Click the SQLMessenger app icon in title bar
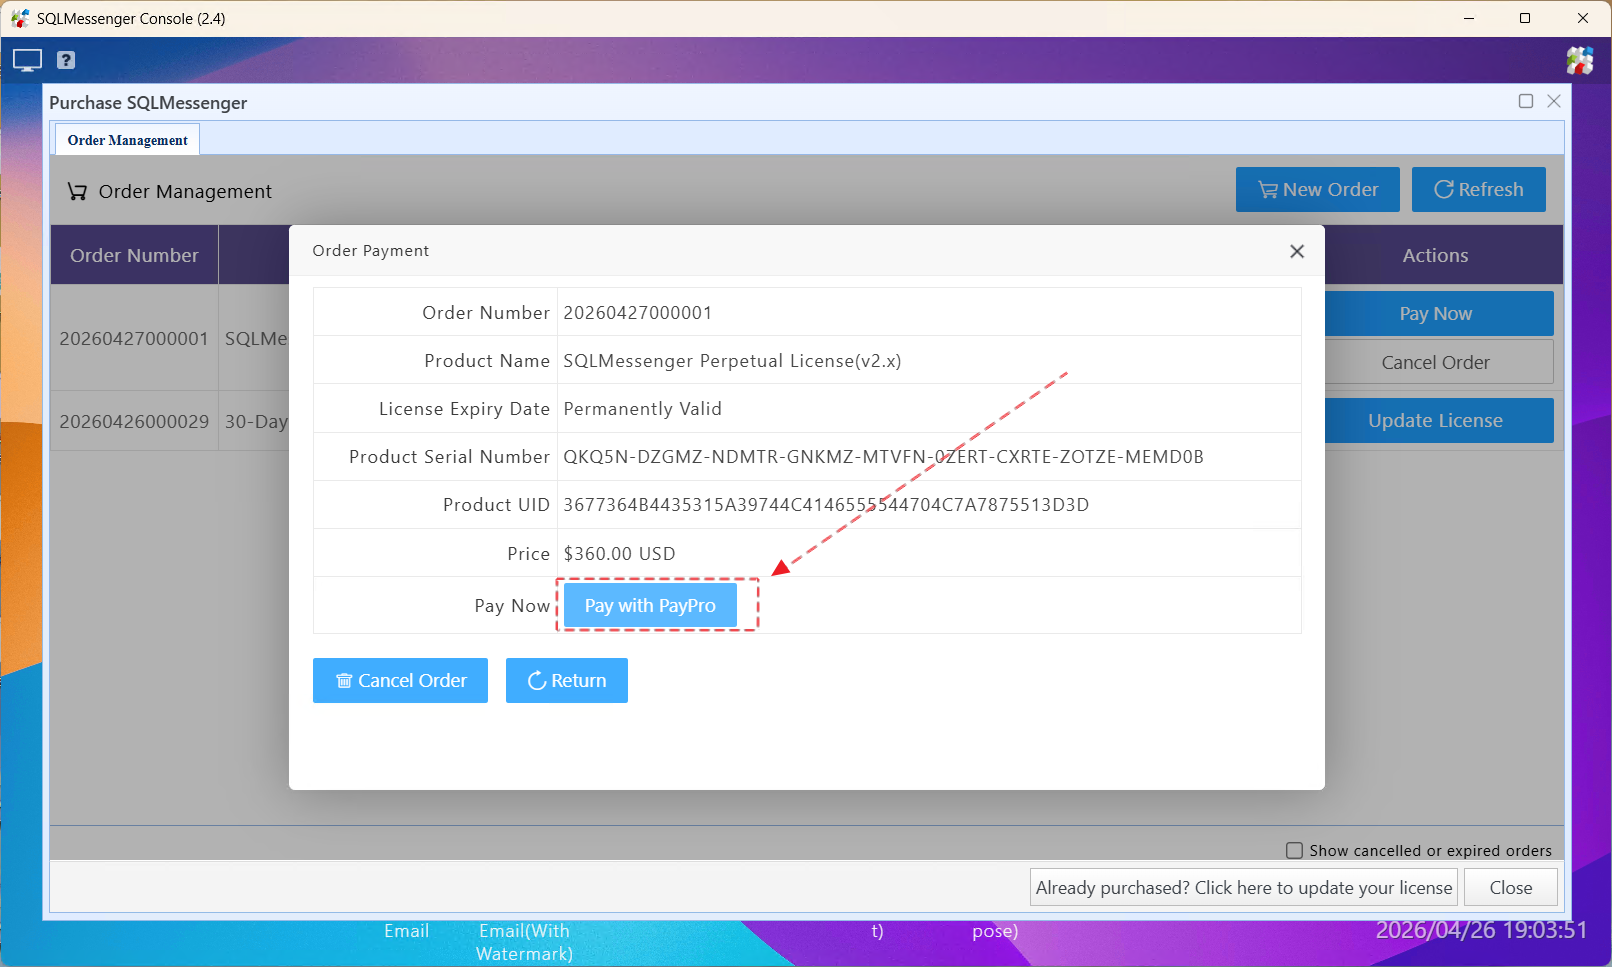1612x967 pixels. (x=20, y=18)
